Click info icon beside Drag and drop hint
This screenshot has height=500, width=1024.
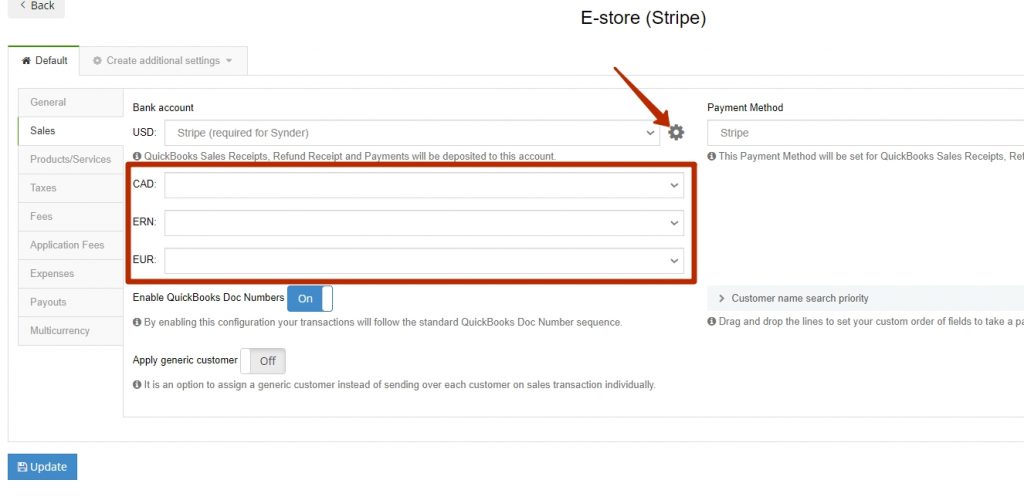[712, 322]
